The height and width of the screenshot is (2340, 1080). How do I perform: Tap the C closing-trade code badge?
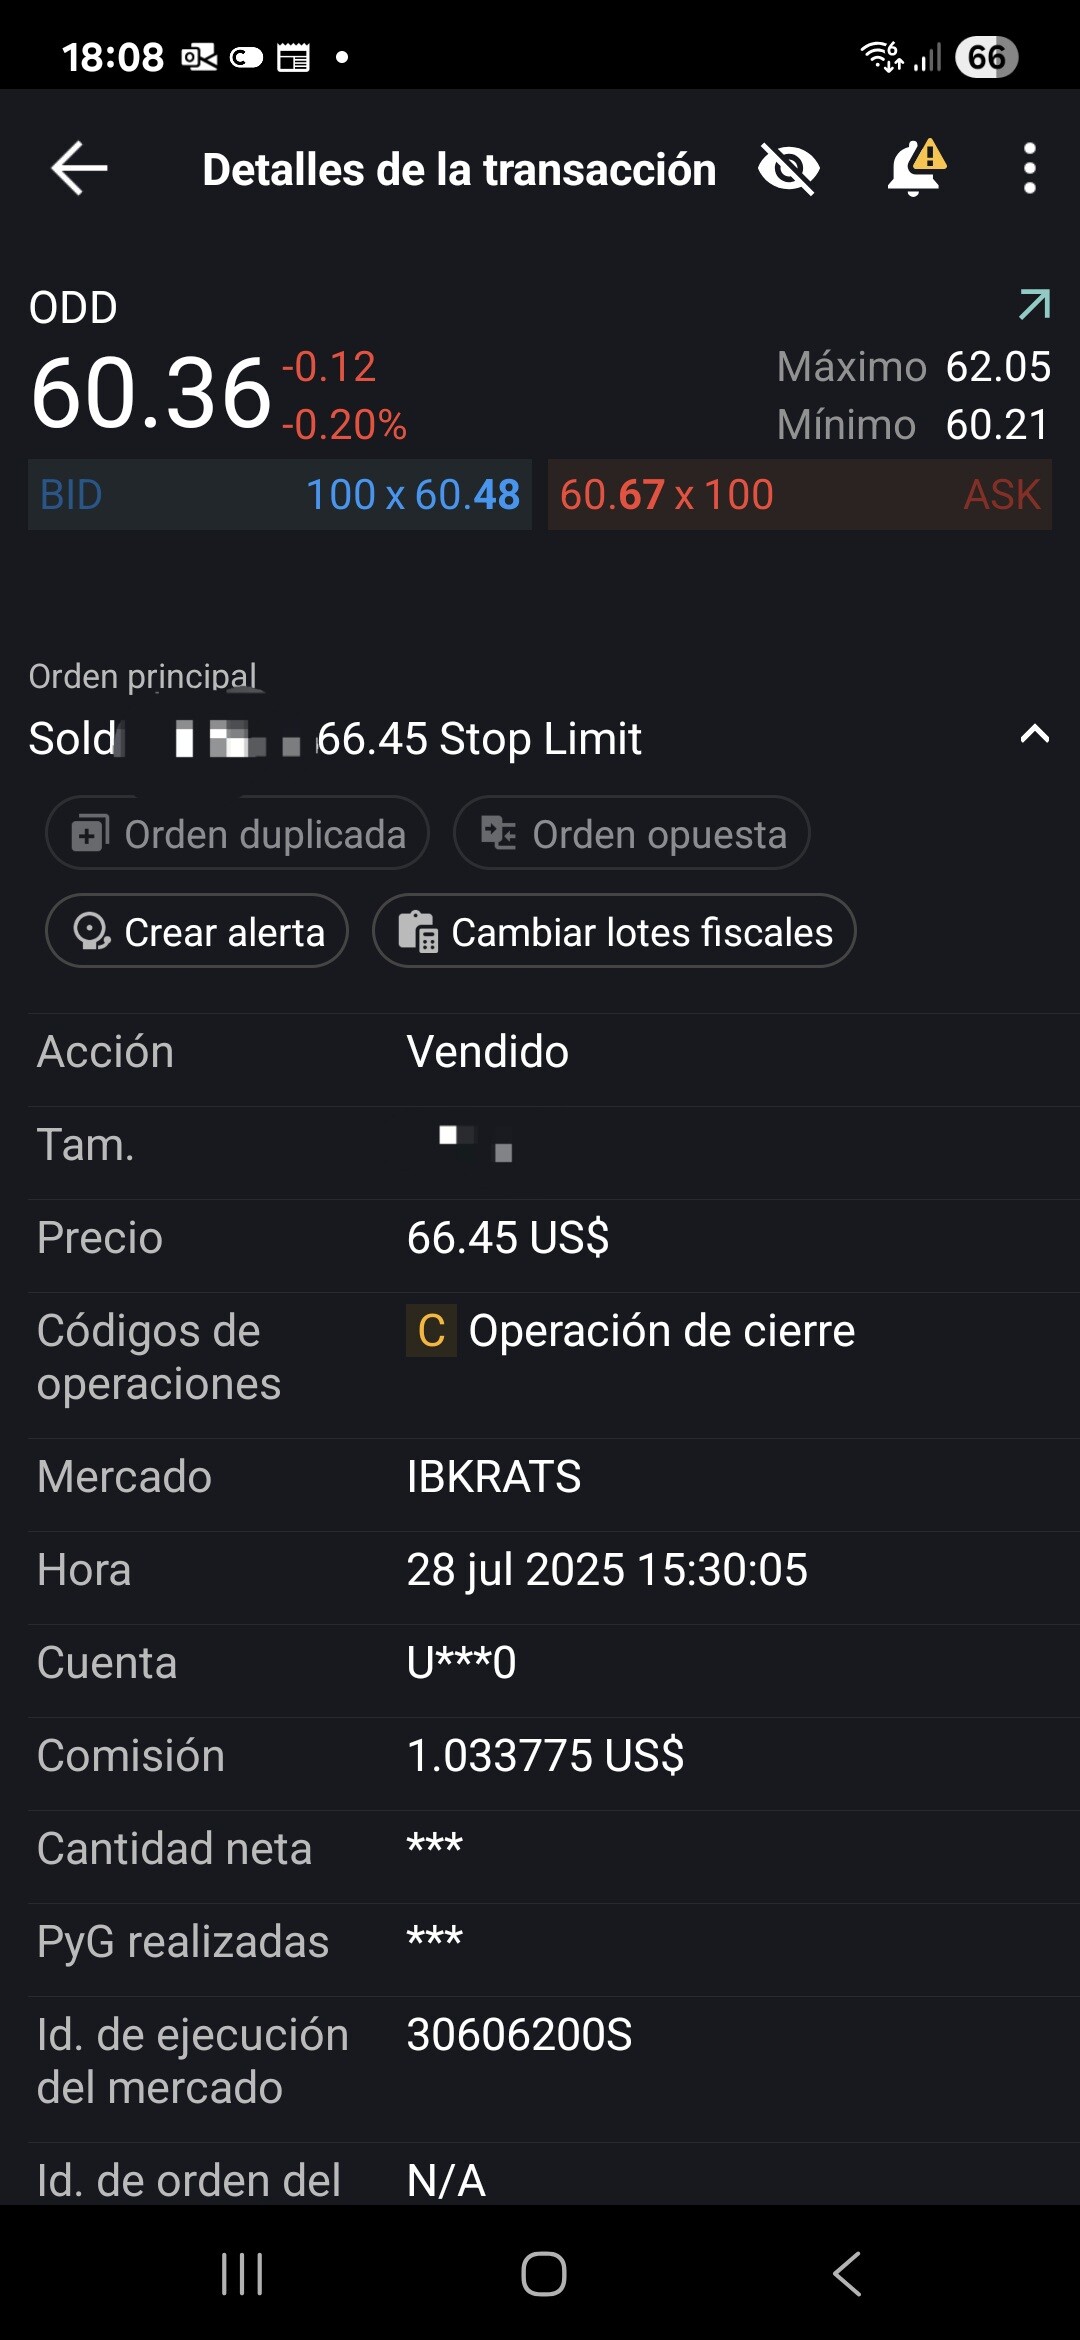click(431, 1331)
